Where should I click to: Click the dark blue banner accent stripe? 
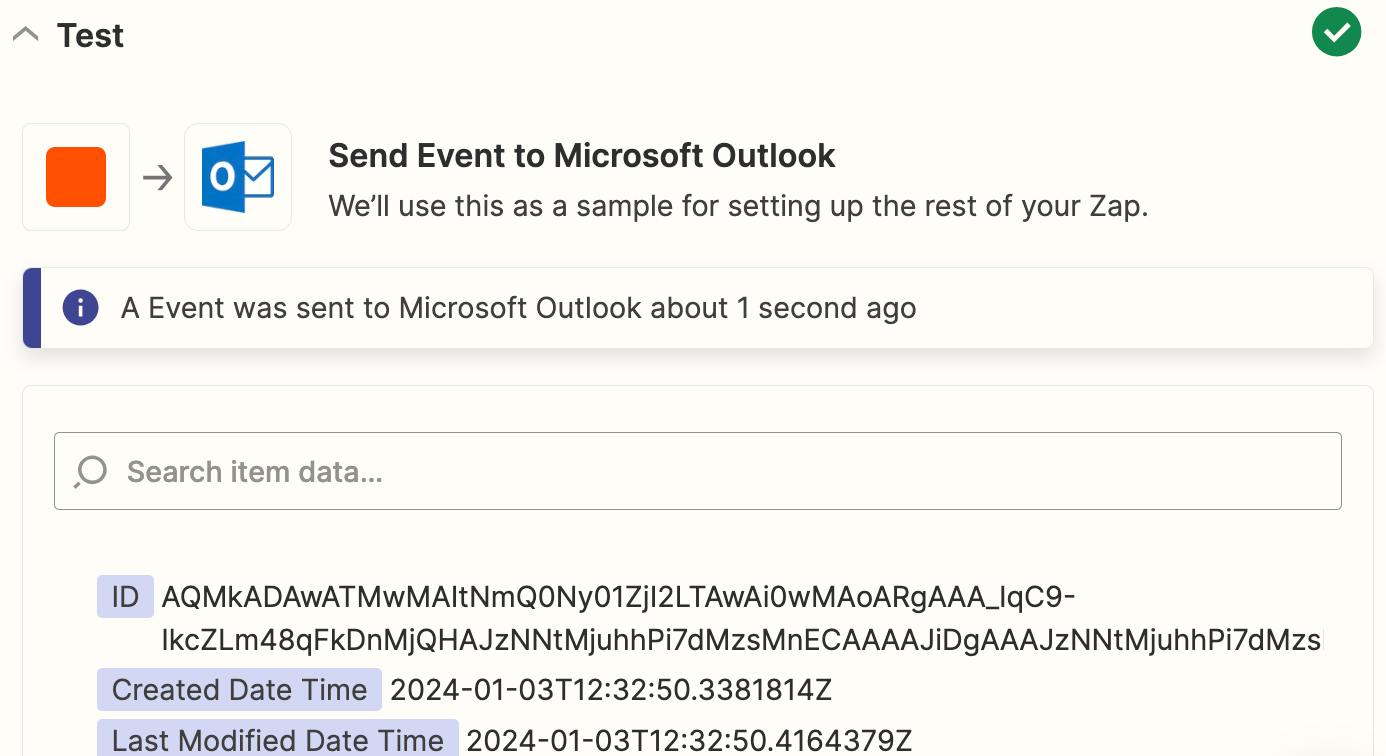coord(32,308)
